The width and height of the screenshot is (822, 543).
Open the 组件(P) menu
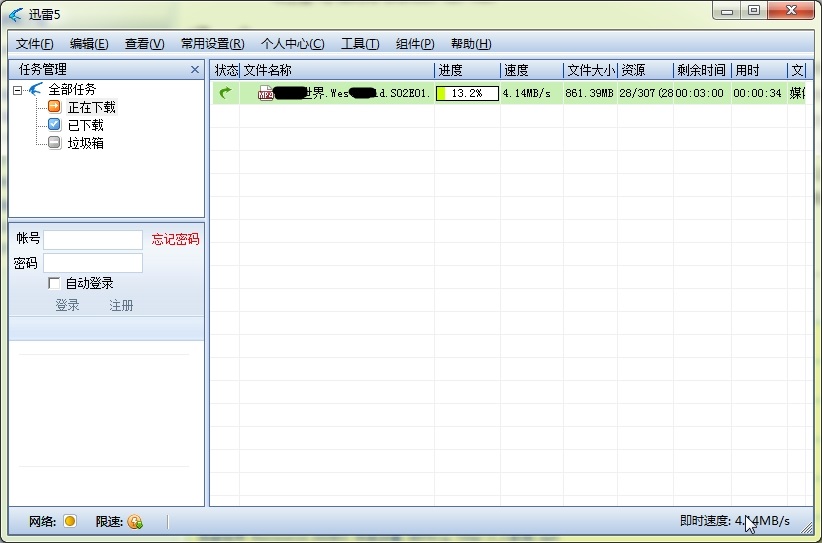click(x=415, y=44)
